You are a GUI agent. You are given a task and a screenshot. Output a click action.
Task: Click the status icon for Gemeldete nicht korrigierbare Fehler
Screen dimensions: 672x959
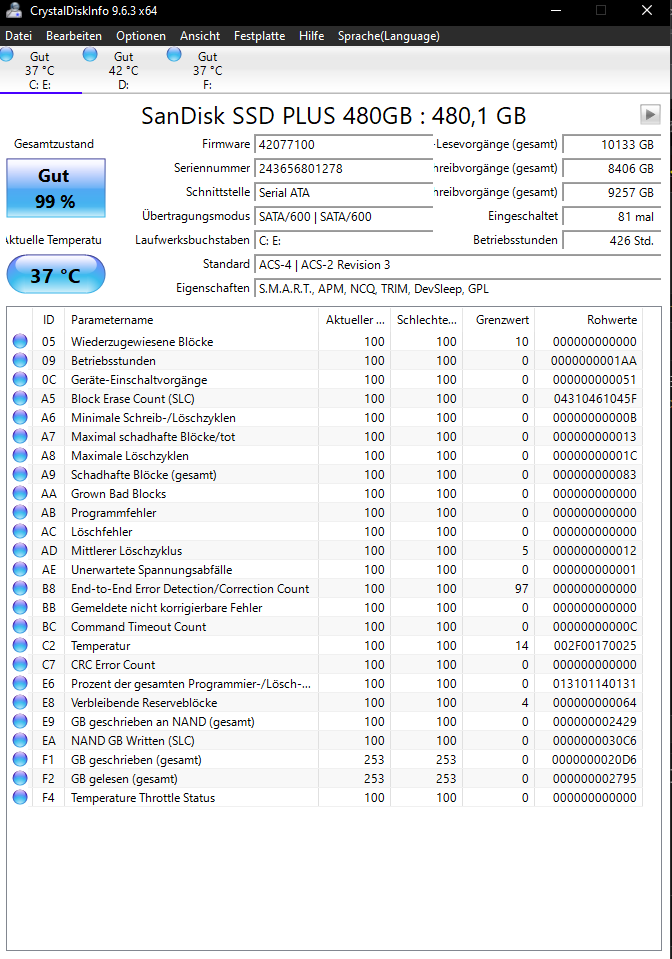click(20, 607)
